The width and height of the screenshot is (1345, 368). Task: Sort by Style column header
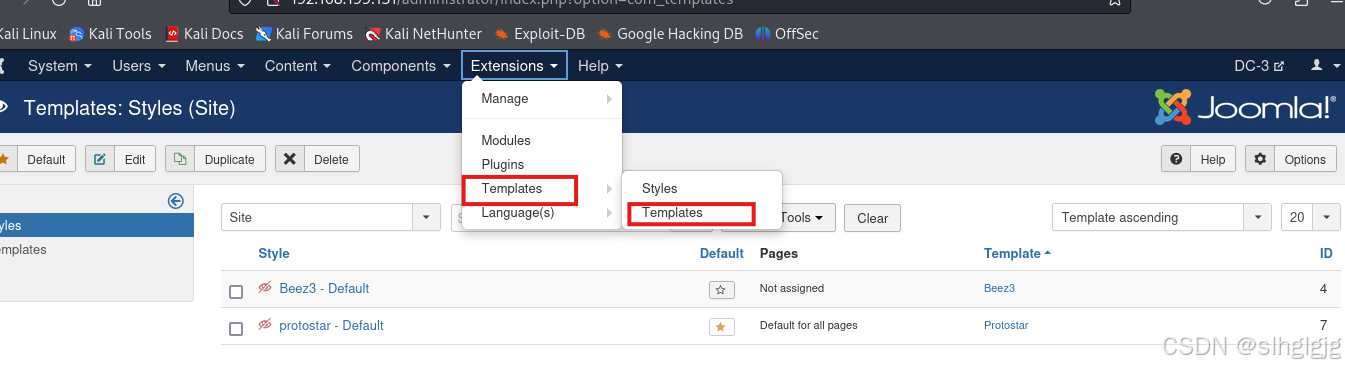pyautogui.click(x=274, y=254)
